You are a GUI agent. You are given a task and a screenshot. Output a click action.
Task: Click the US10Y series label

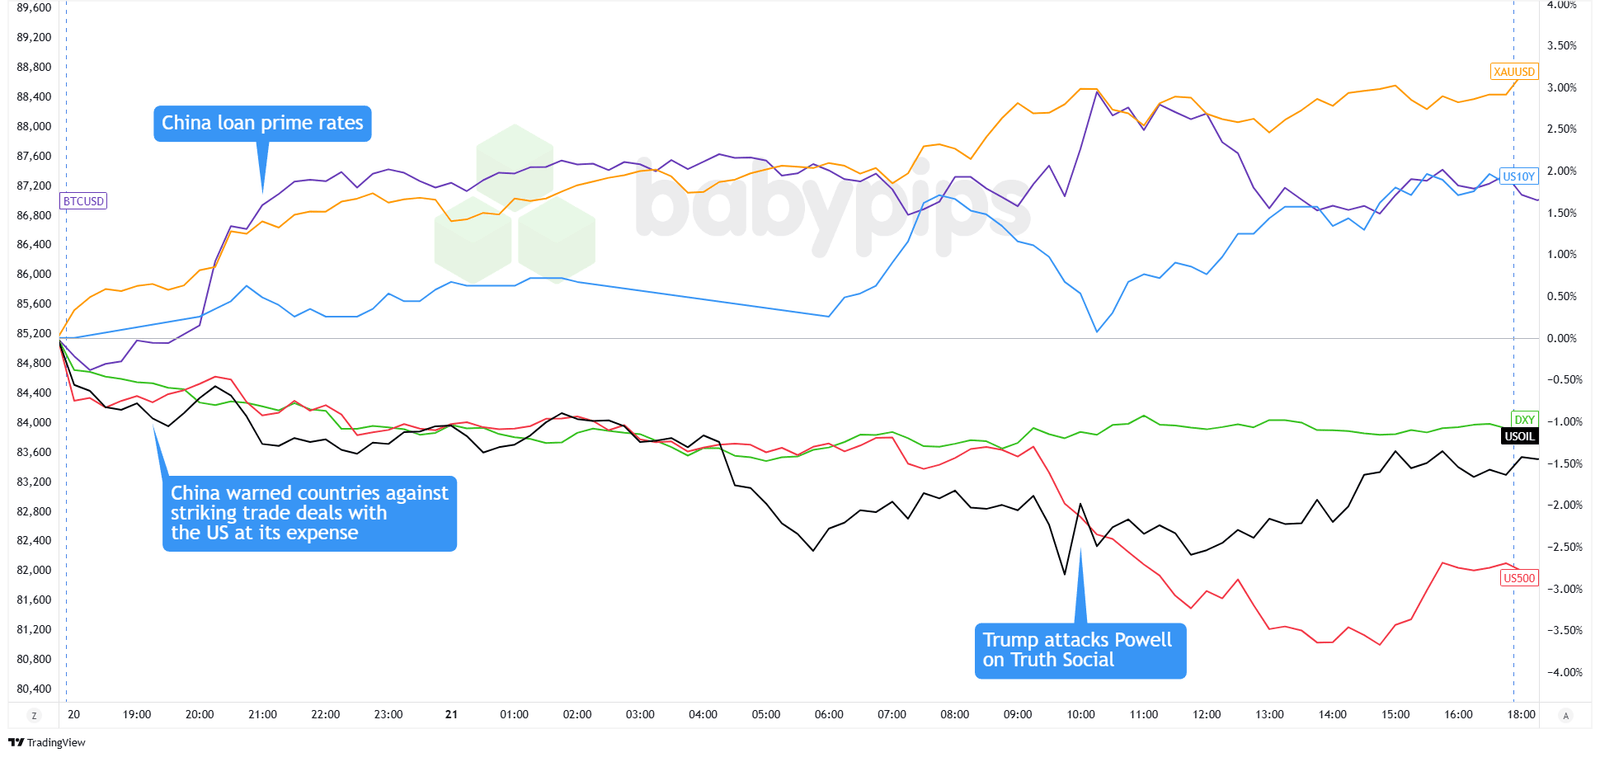1518,177
